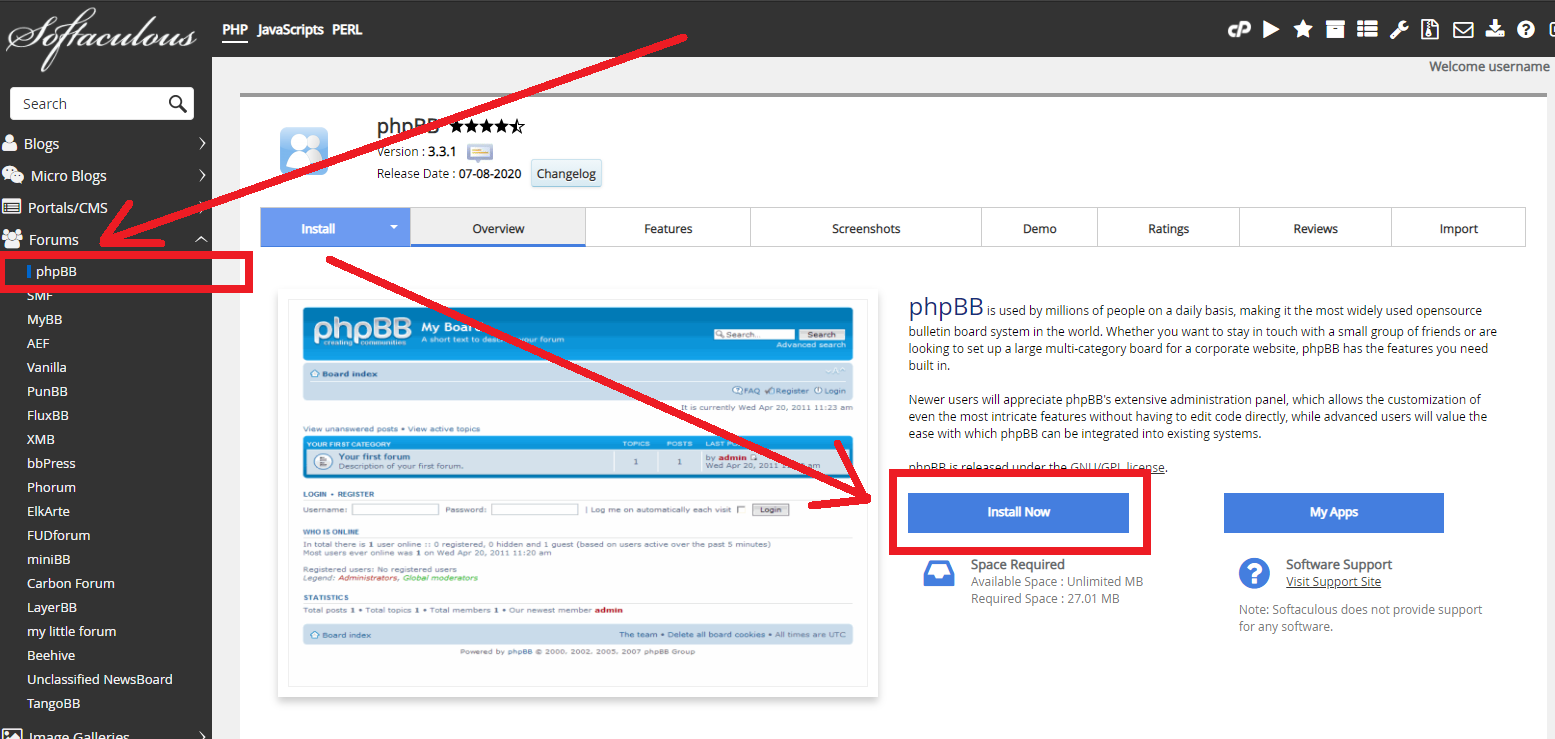This screenshot has height=739, width=1555.
Task: Click the sidebar Search input field
Action: click(90, 104)
